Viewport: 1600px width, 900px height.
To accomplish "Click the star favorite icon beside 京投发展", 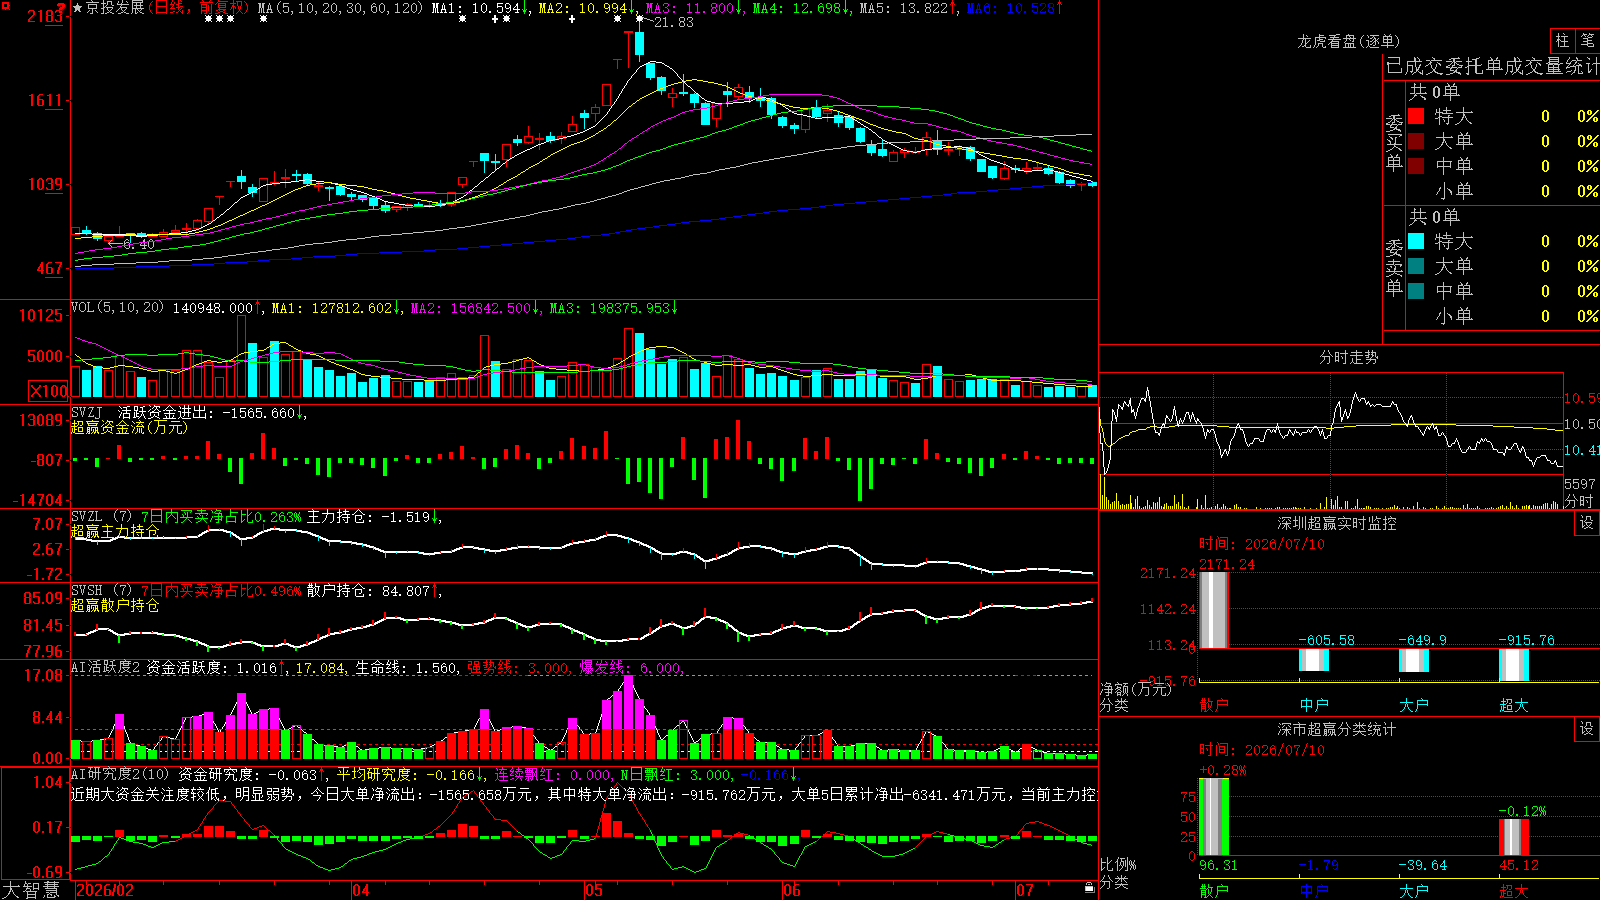I will coord(78,8).
